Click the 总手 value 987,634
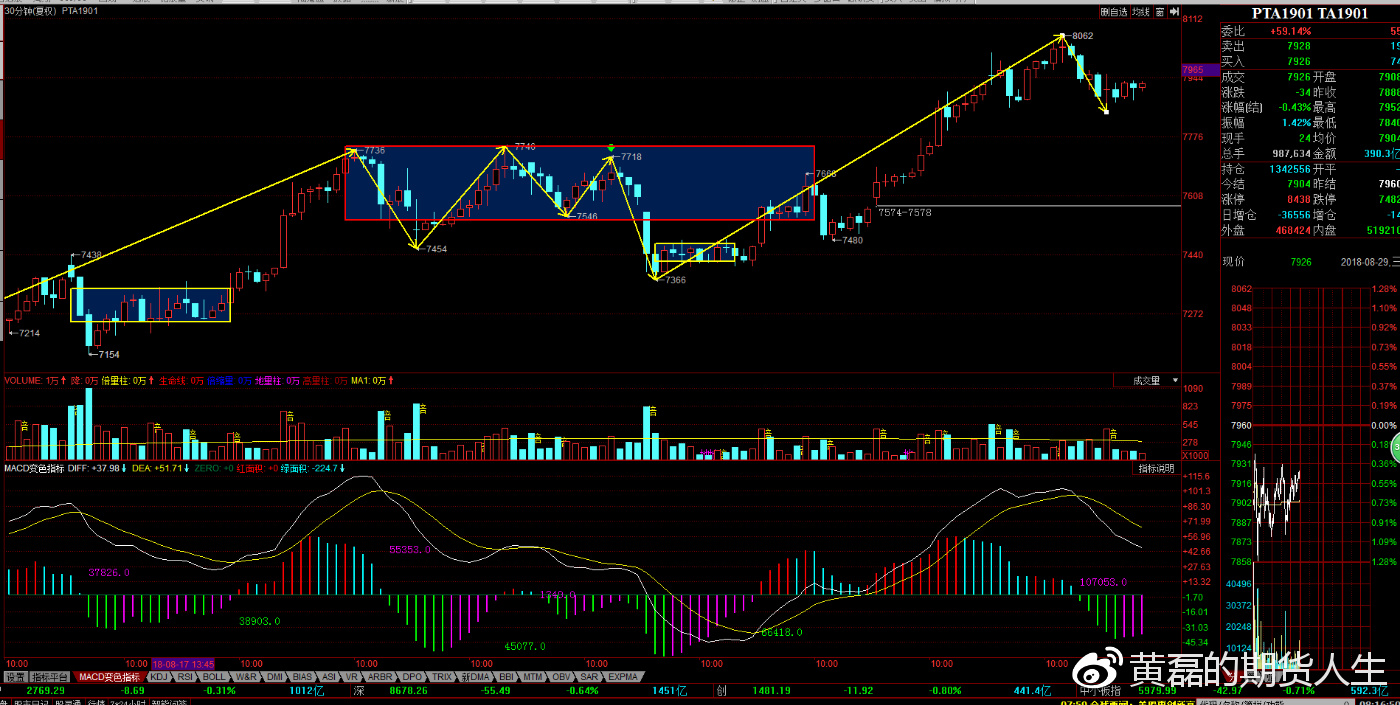This screenshot has width=1400, height=705. pyautogui.click(x=1290, y=153)
